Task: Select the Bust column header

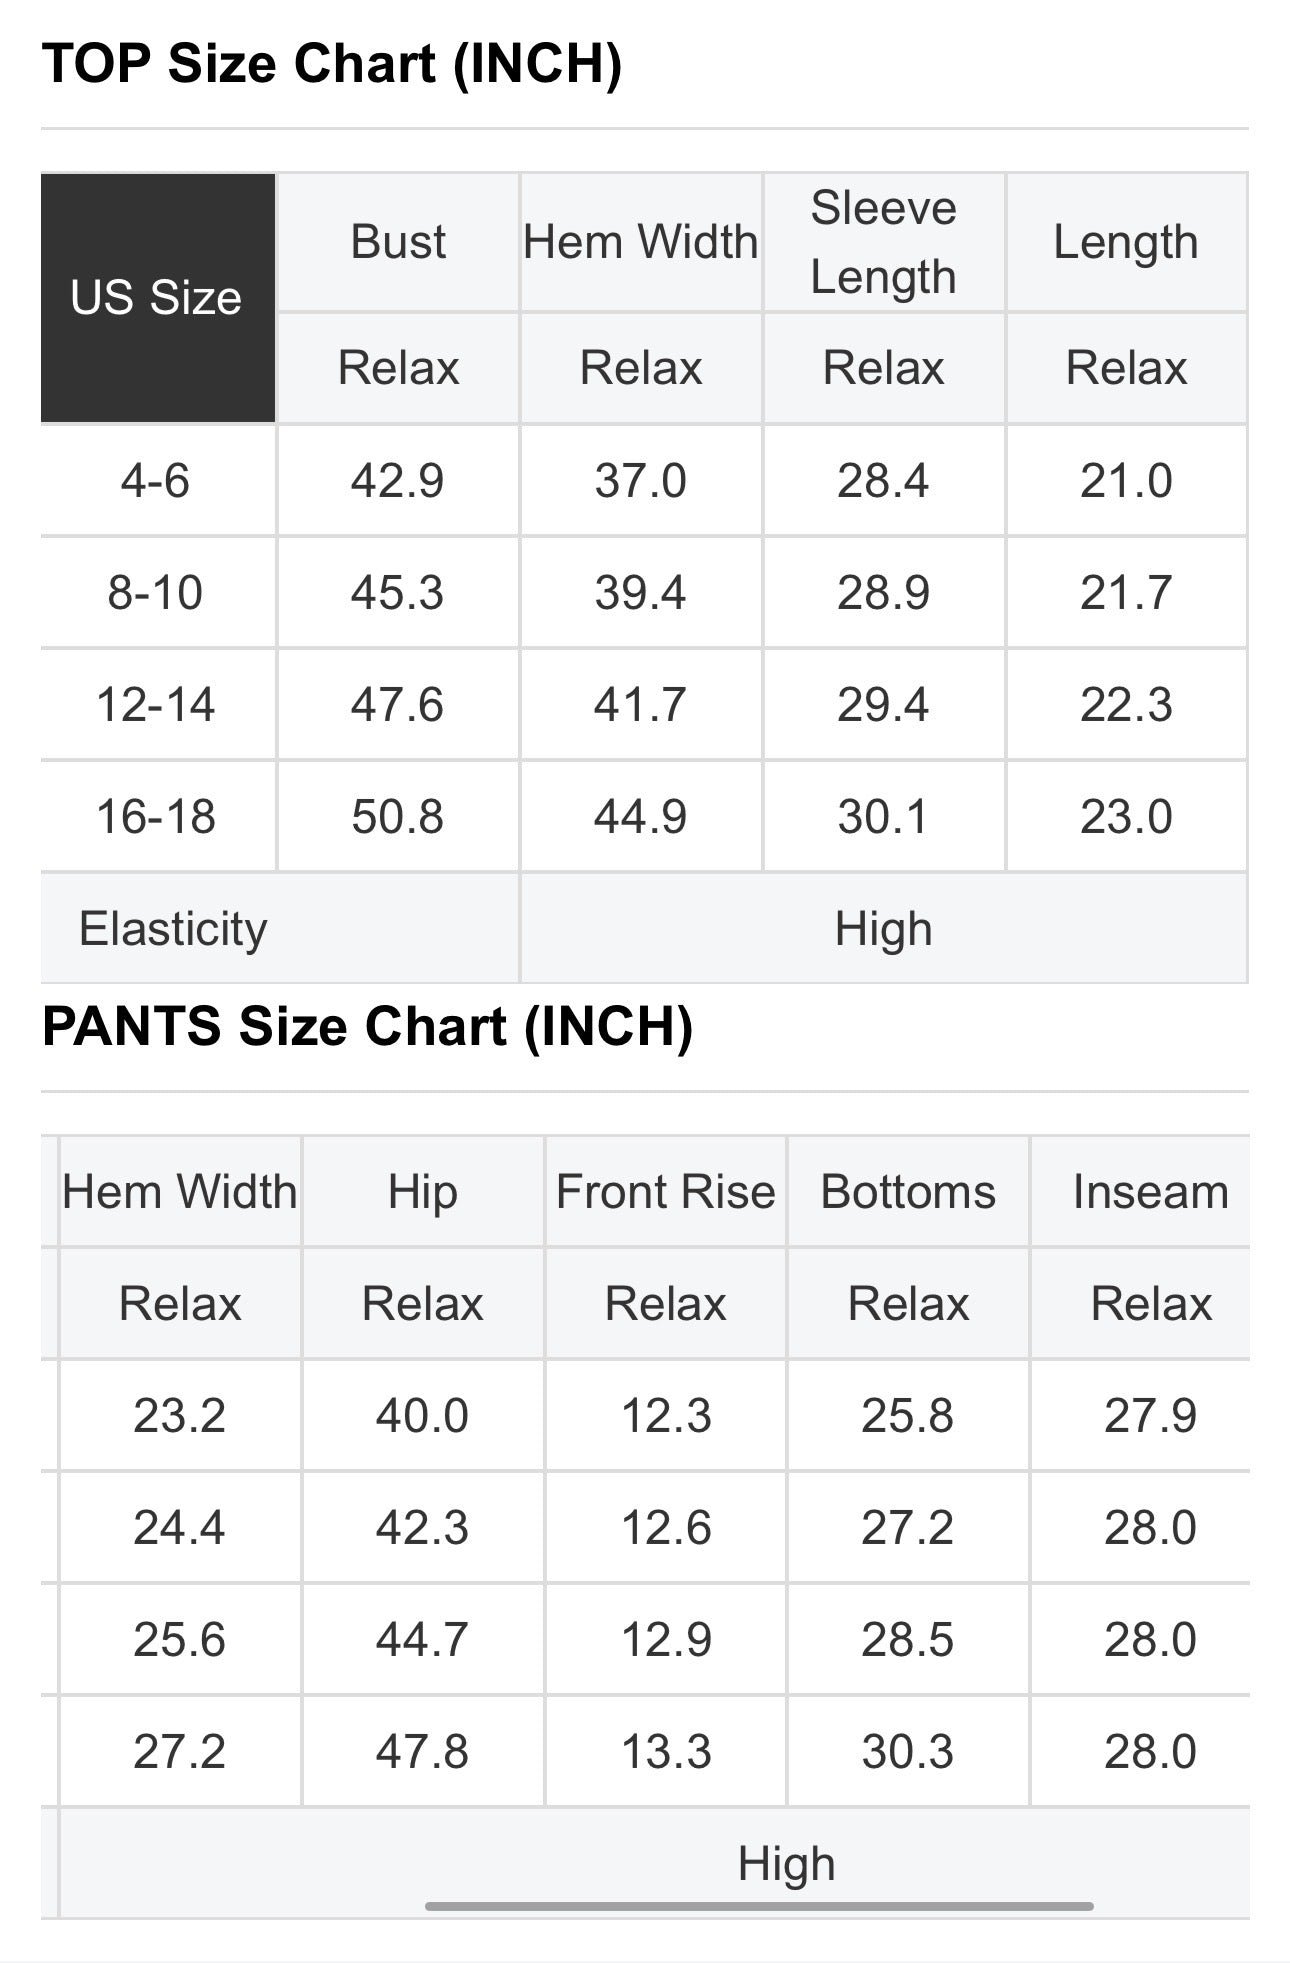Action: [x=398, y=242]
